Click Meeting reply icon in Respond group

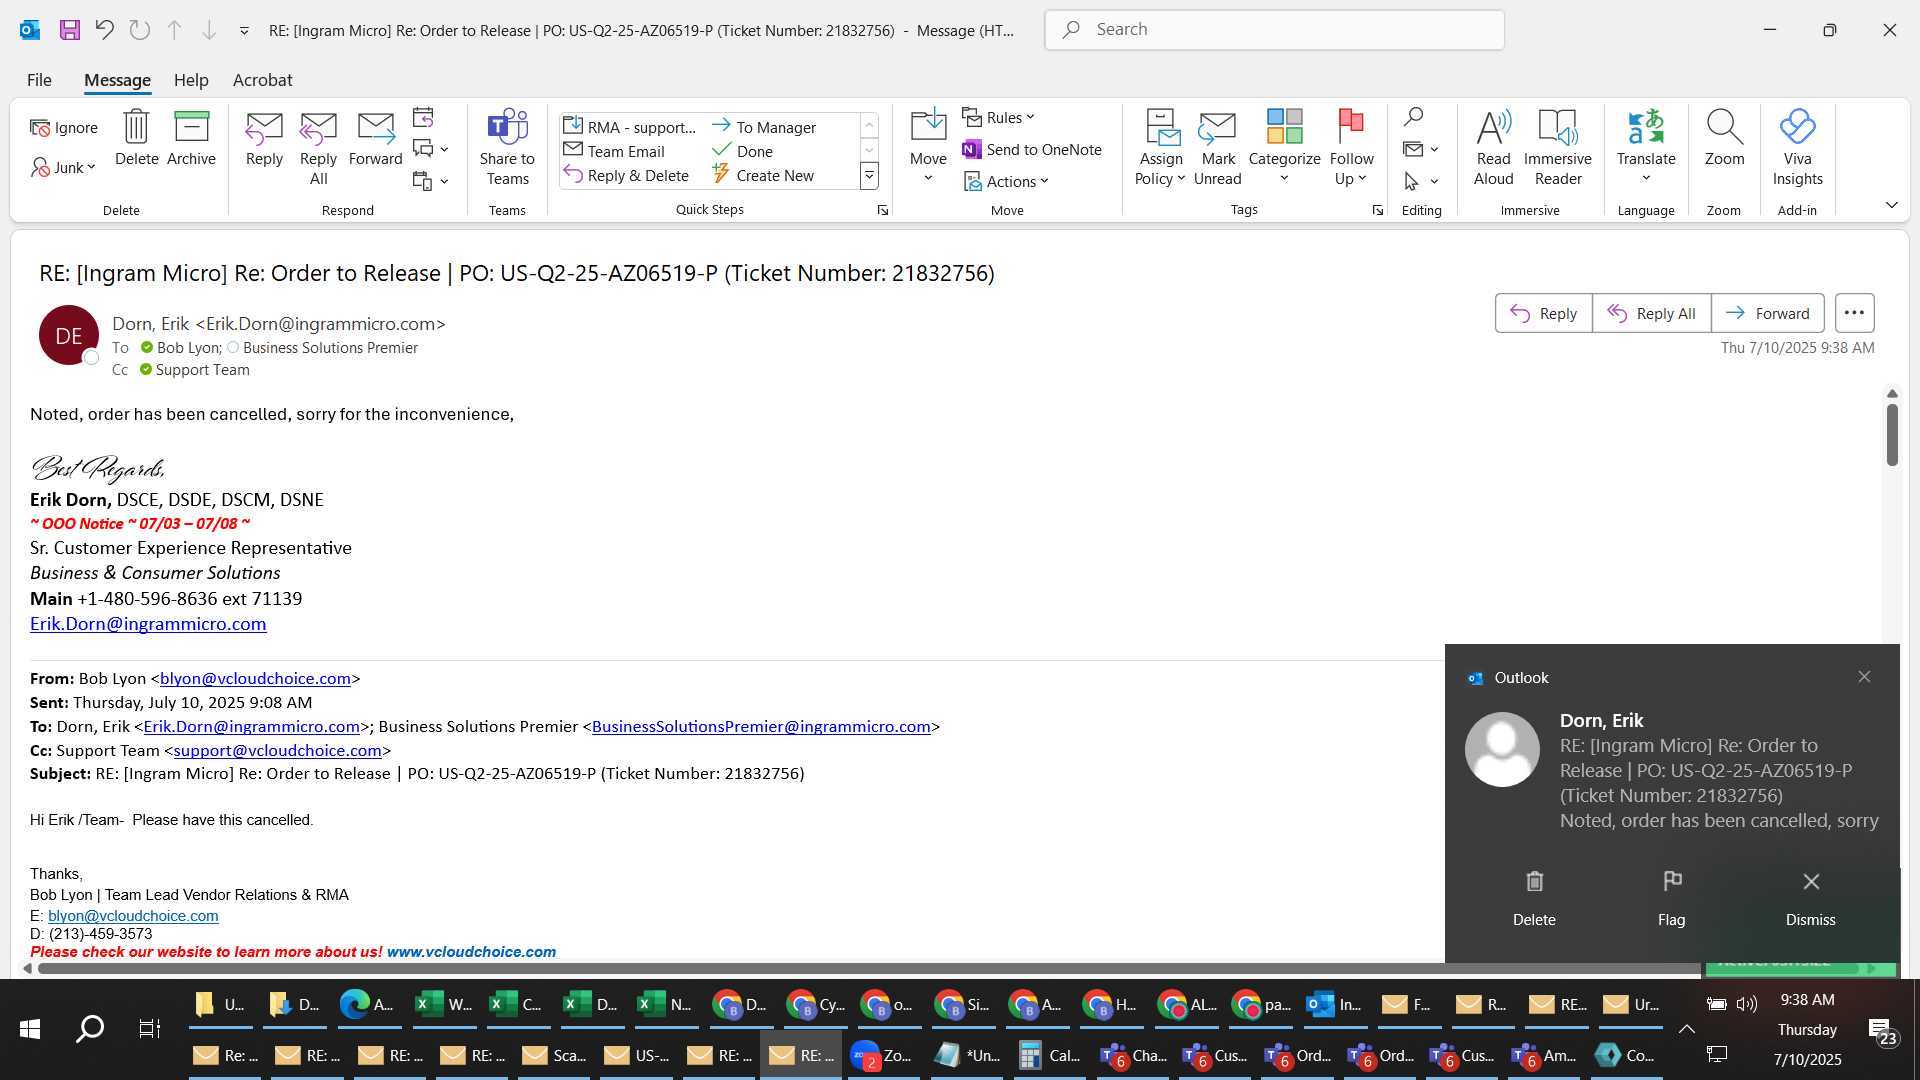coord(423,118)
